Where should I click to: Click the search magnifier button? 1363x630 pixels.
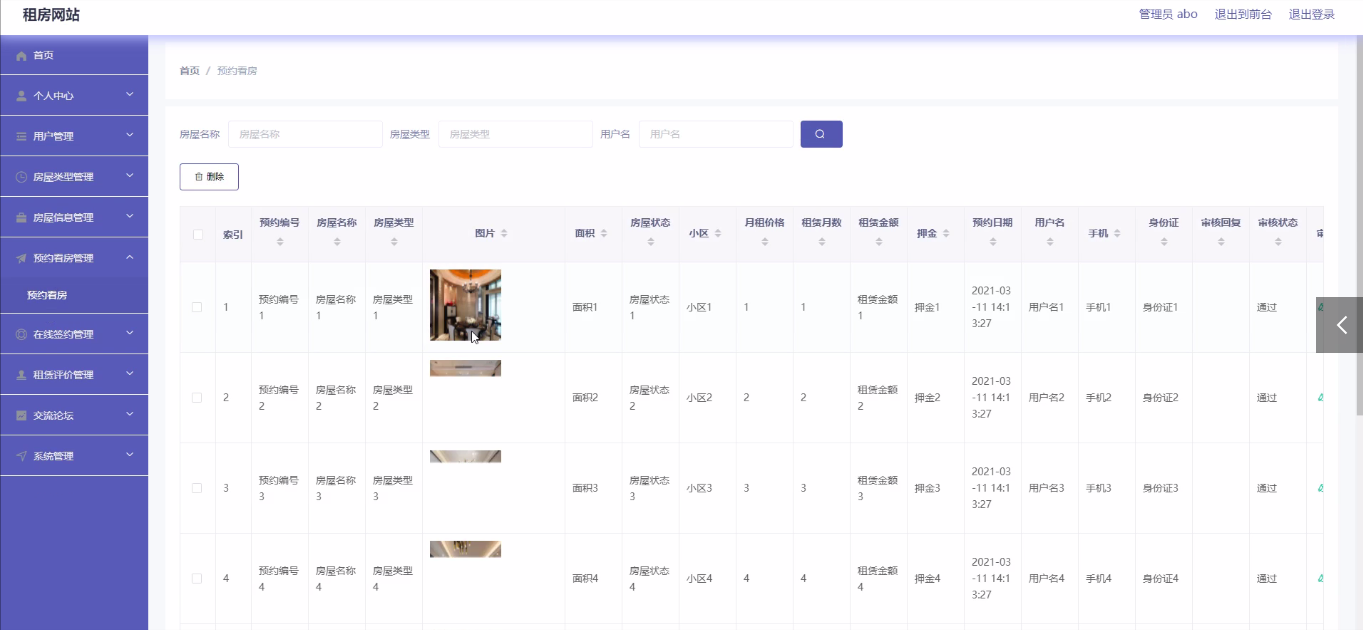821,134
